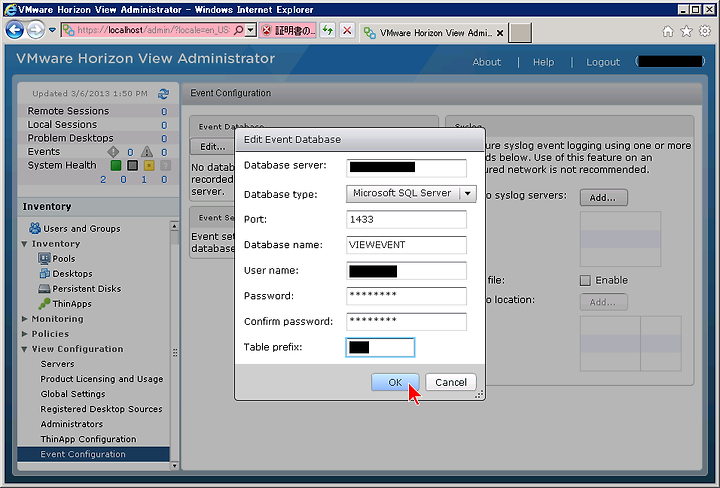Click the Help link in header
720x488 pixels.
tap(544, 62)
